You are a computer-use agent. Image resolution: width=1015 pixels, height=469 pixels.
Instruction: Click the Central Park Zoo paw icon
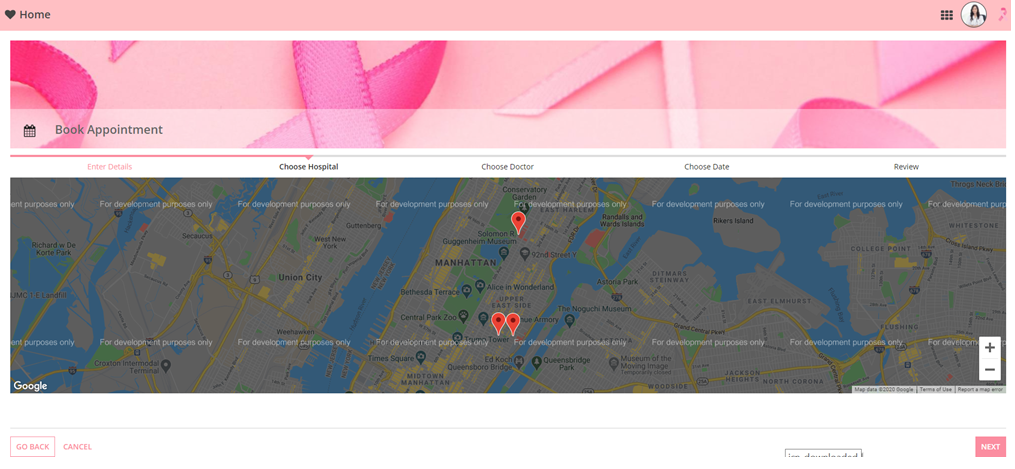(x=463, y=316)
